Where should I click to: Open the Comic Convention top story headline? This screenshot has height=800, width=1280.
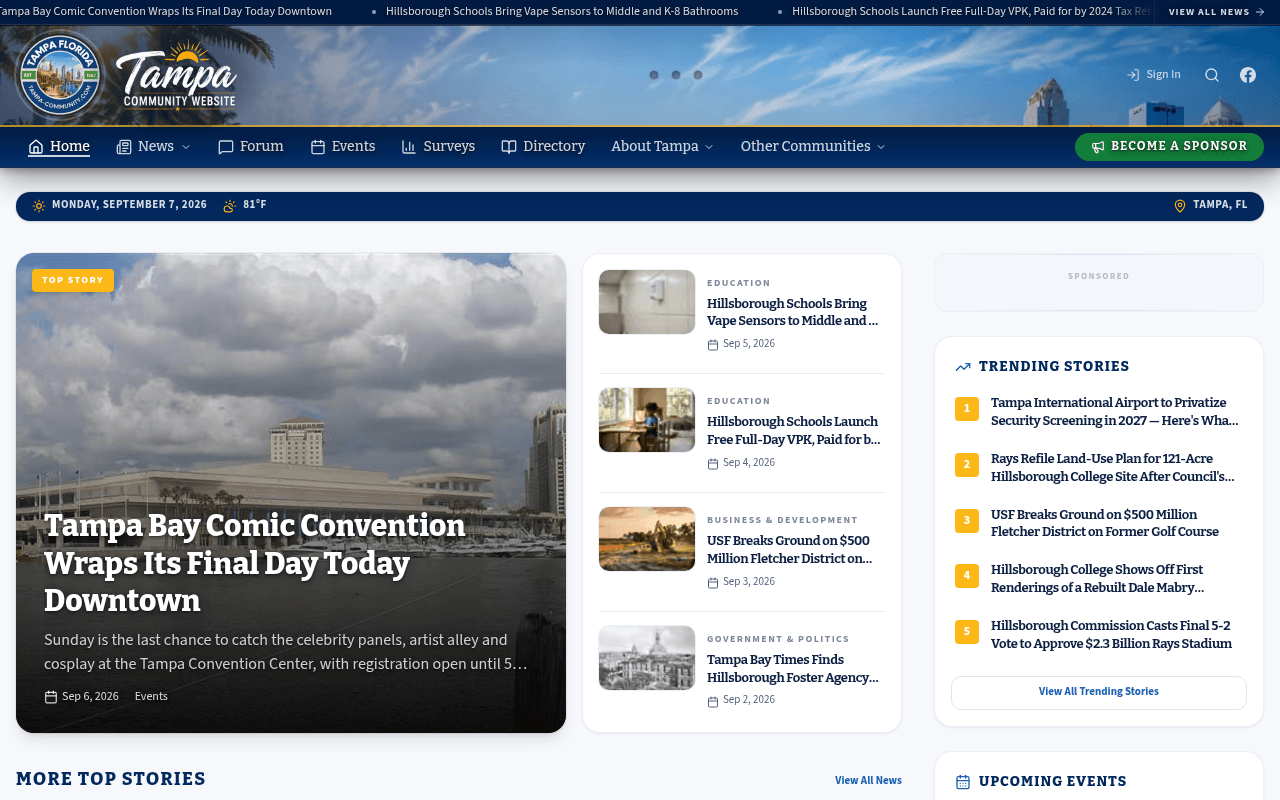[255, 563]
